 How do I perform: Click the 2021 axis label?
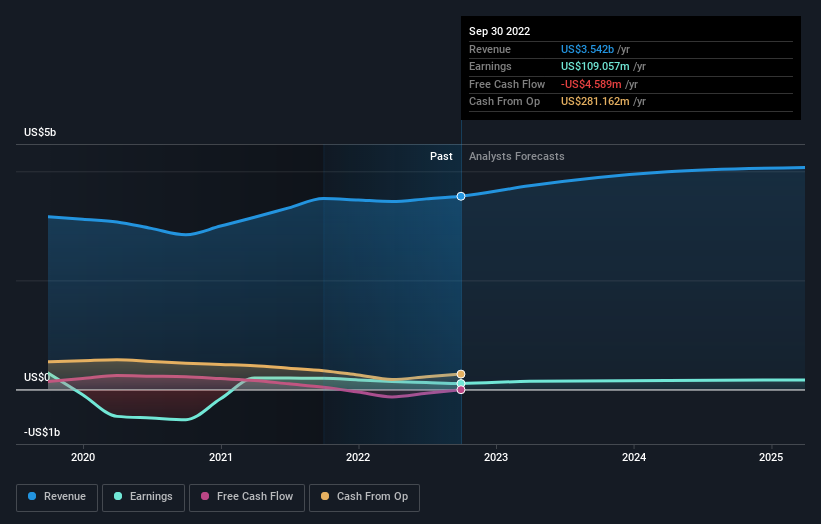click(x=220, y=458)
